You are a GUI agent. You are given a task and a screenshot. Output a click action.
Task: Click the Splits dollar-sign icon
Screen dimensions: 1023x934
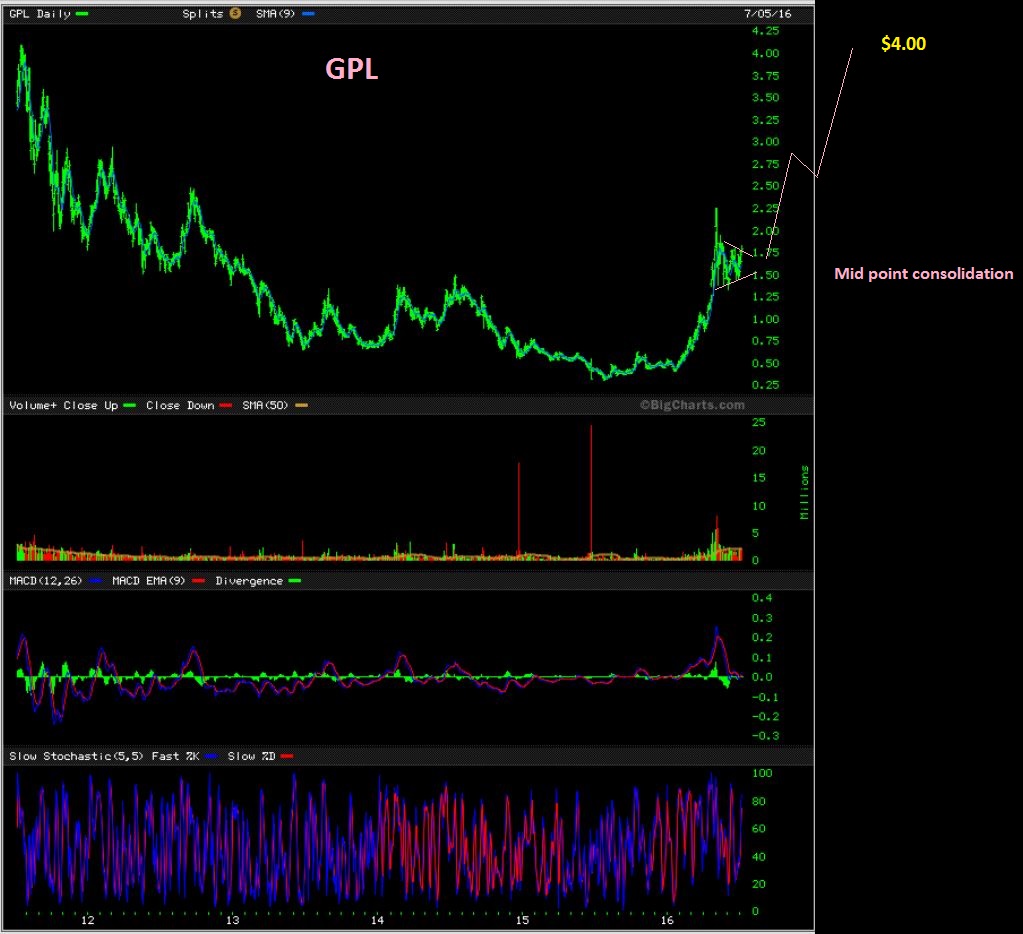point(235,14)
